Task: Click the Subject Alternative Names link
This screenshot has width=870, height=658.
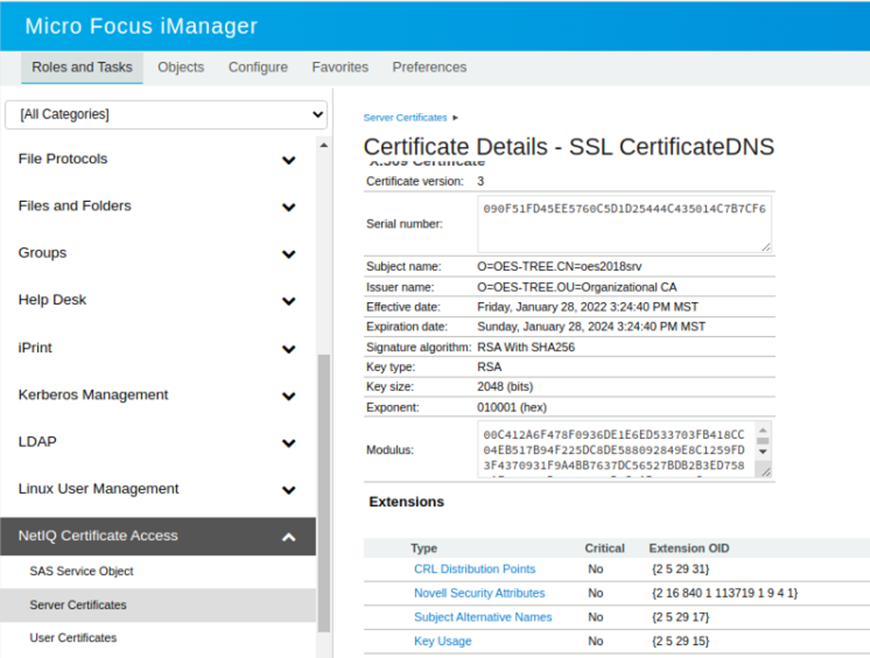Action: click(482, 617)
